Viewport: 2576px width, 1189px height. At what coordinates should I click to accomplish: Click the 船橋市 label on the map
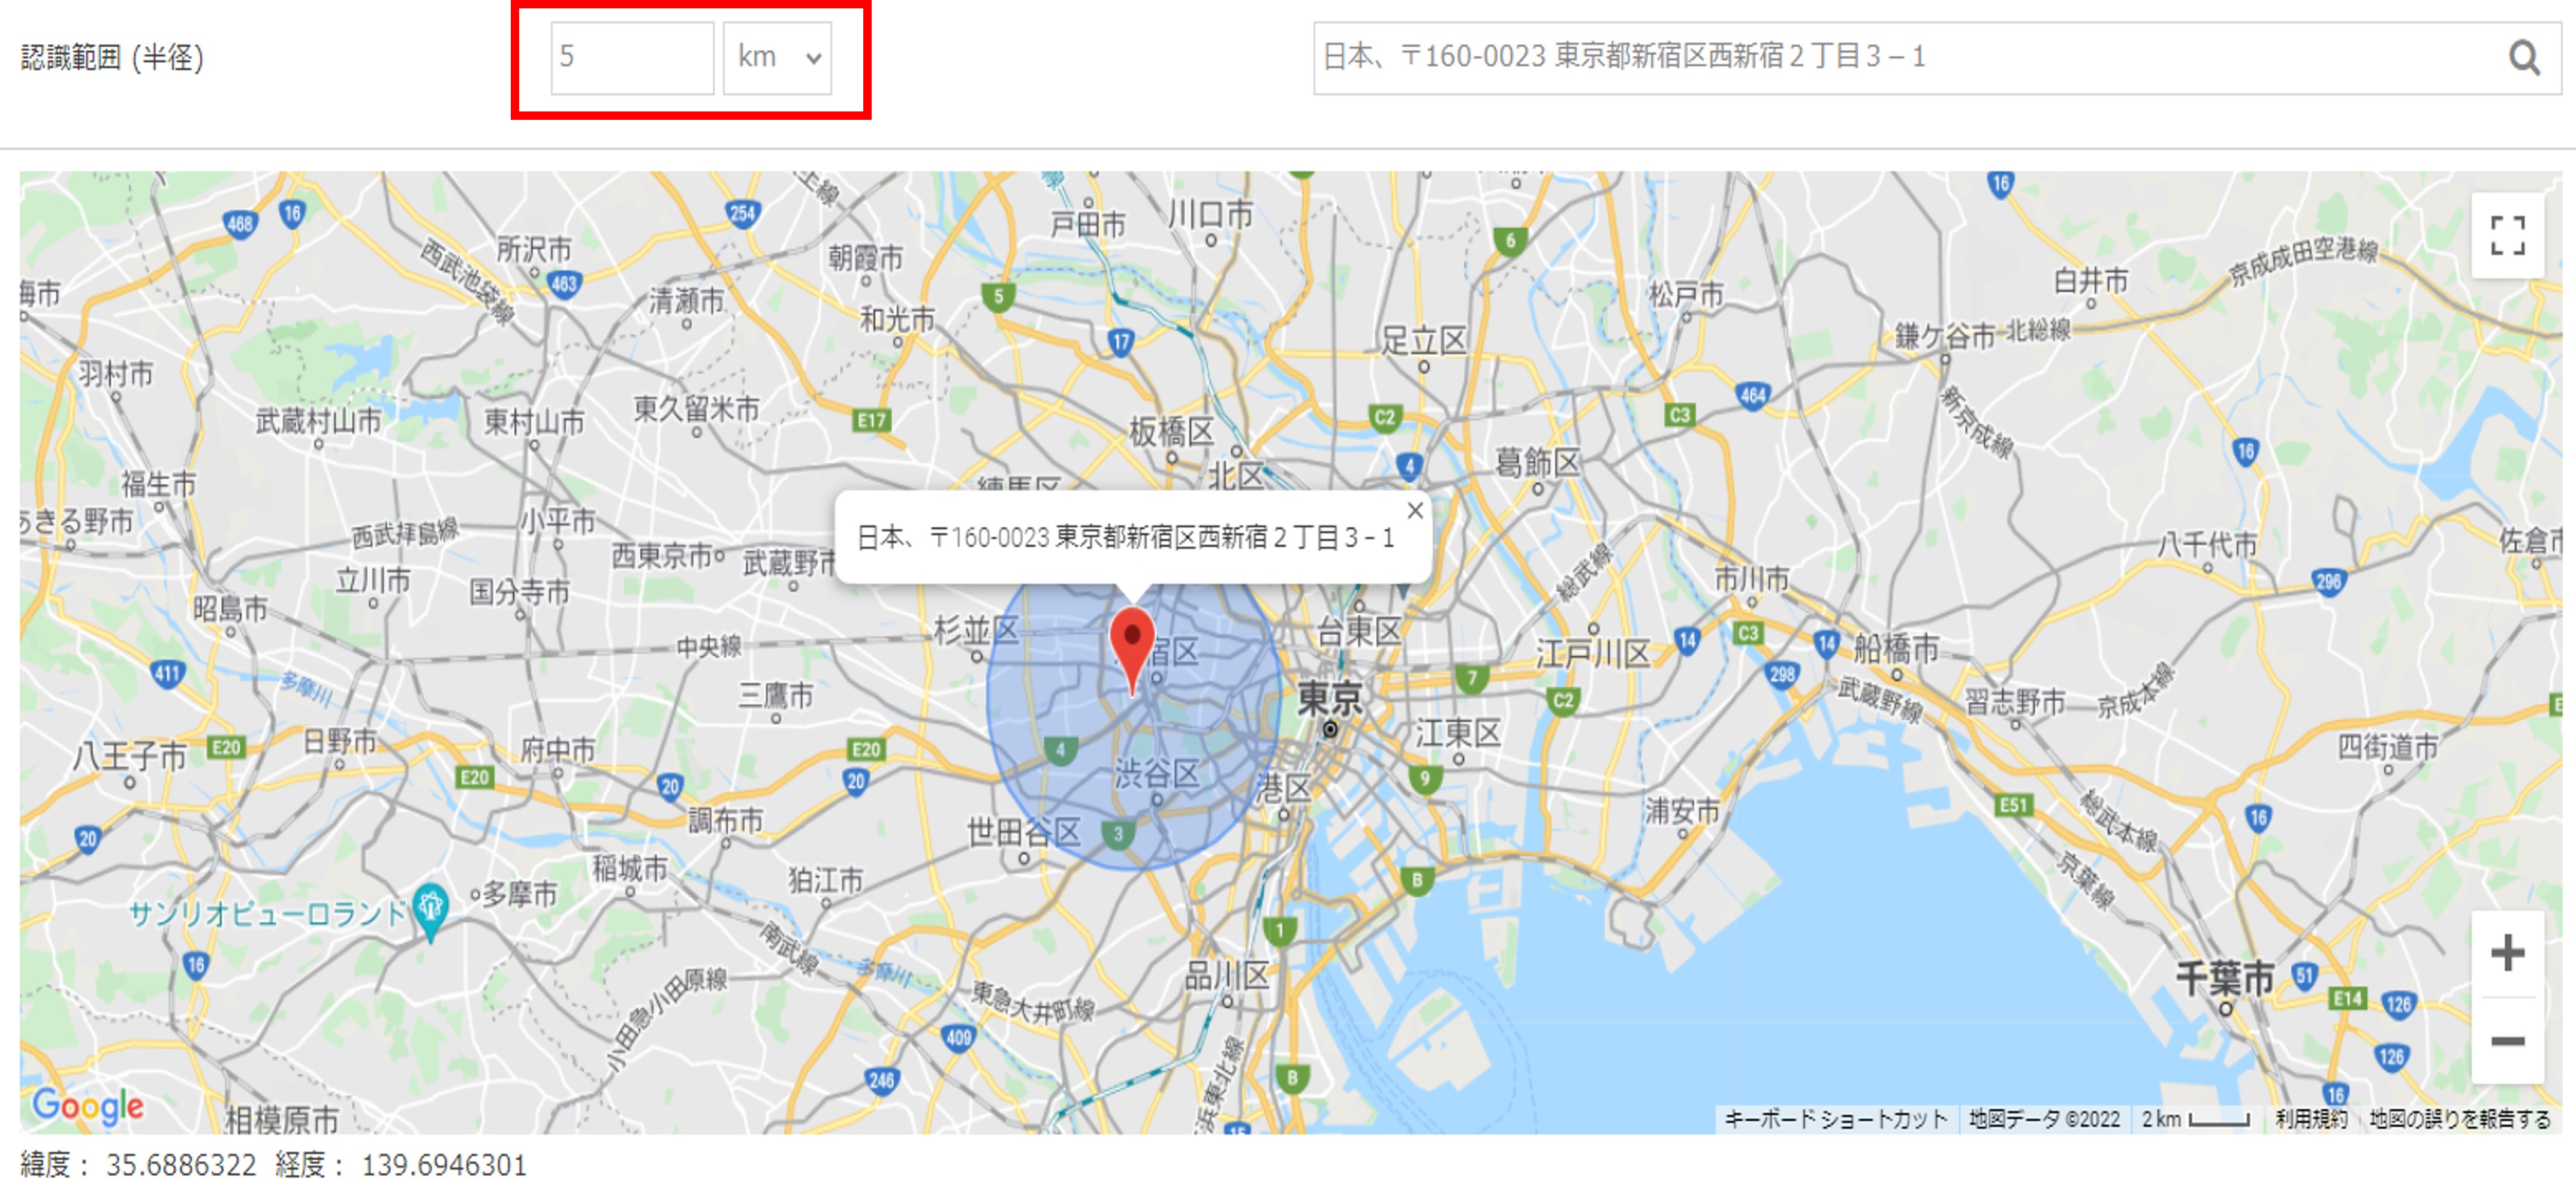(x=1896, y=649)
